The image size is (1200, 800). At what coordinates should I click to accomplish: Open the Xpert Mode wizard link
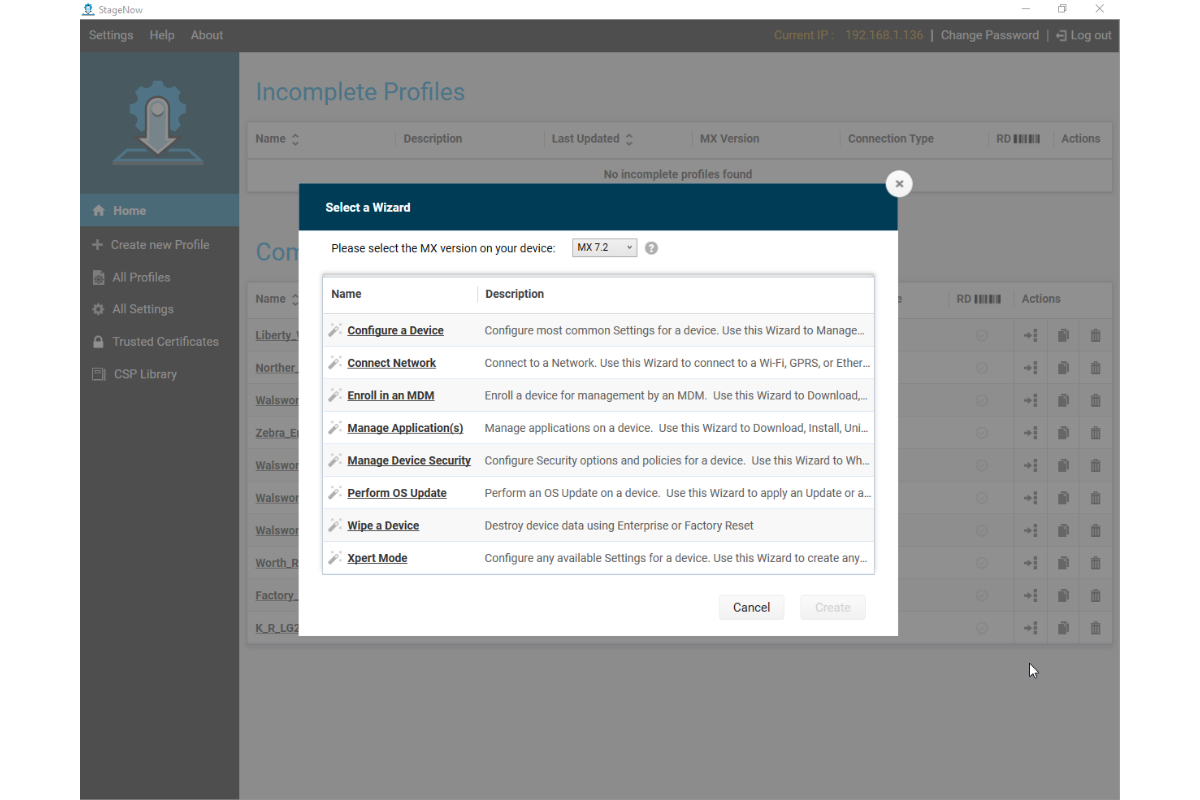376,557
